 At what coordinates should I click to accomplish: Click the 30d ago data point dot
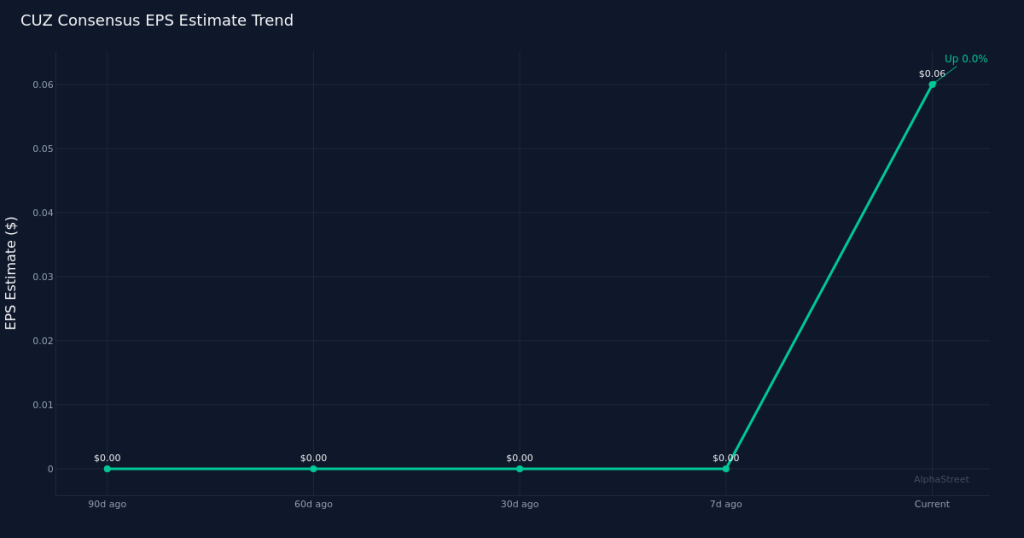click(519, 468)
